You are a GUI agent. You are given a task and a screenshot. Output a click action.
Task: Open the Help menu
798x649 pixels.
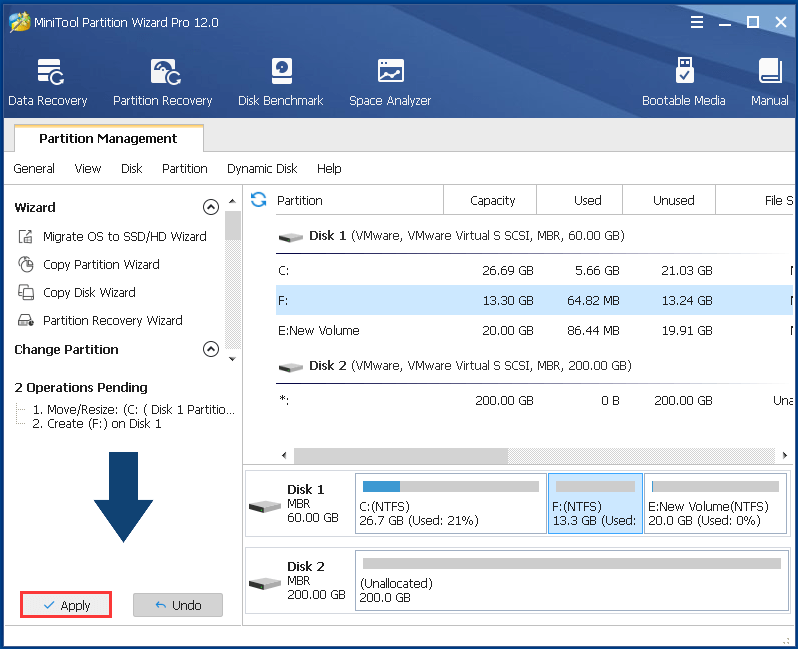tap(329, 168)
